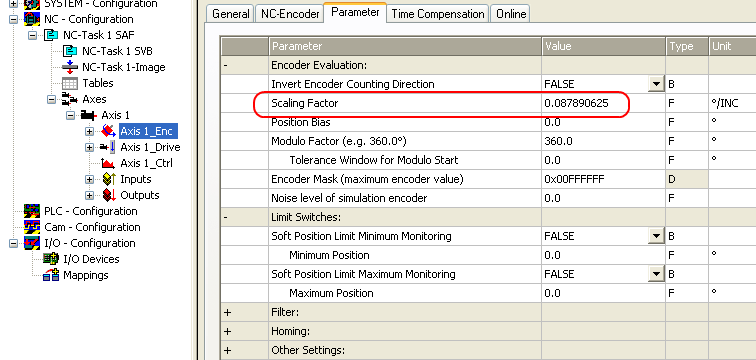Open the Online tab
Screen dimensions: 756x360
[x=511, y=14]
